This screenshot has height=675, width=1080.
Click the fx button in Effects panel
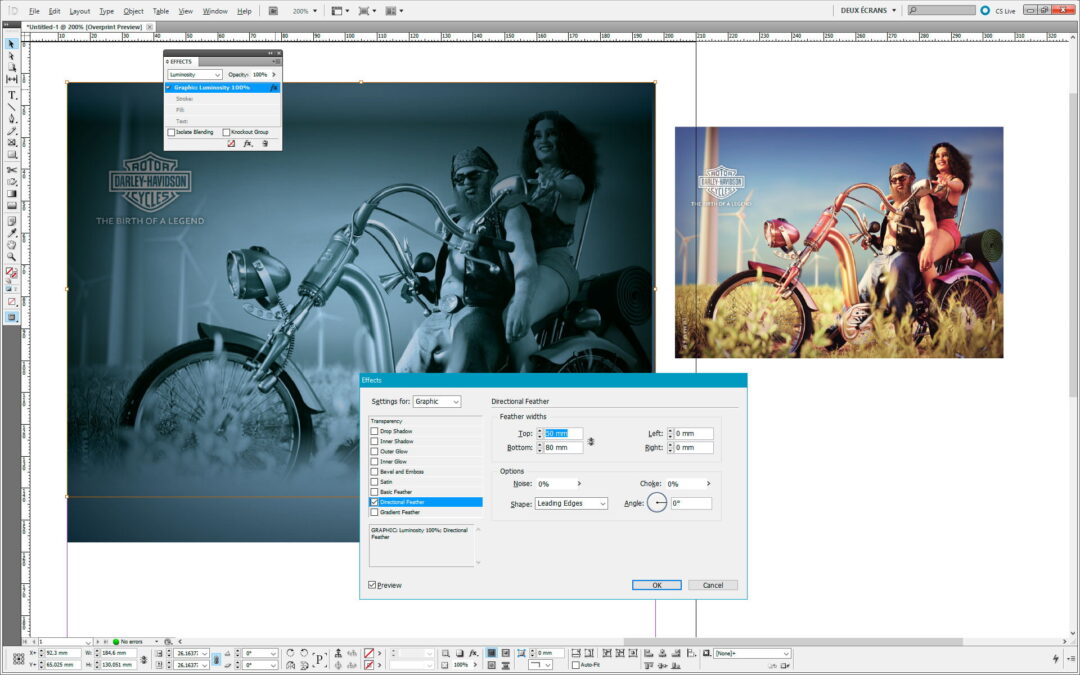[248, 144]
